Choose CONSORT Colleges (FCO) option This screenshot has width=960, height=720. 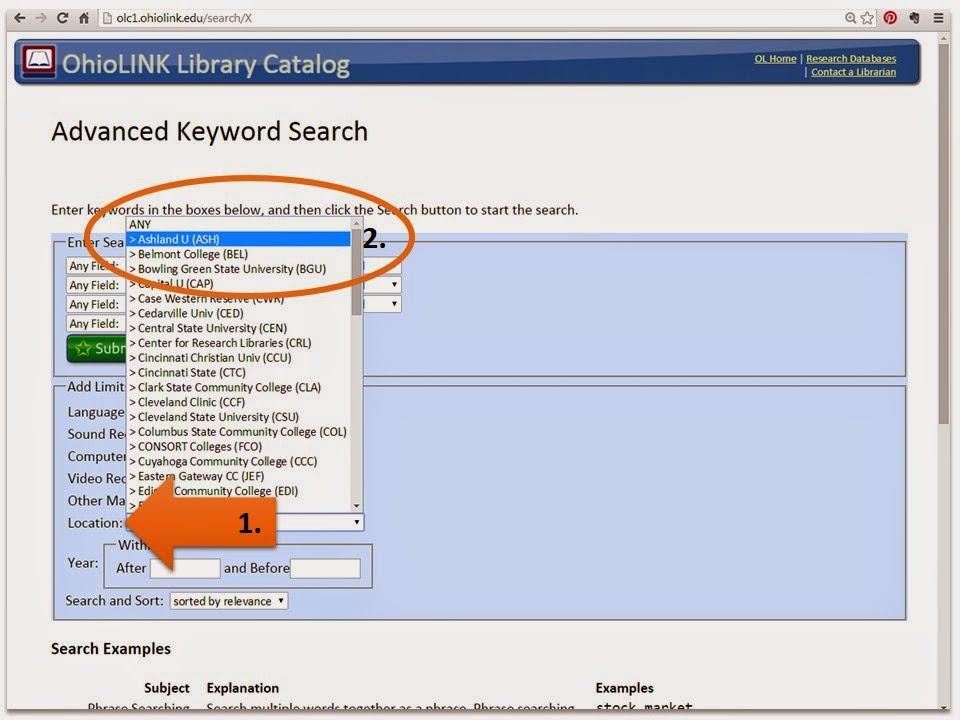(238, 446)
